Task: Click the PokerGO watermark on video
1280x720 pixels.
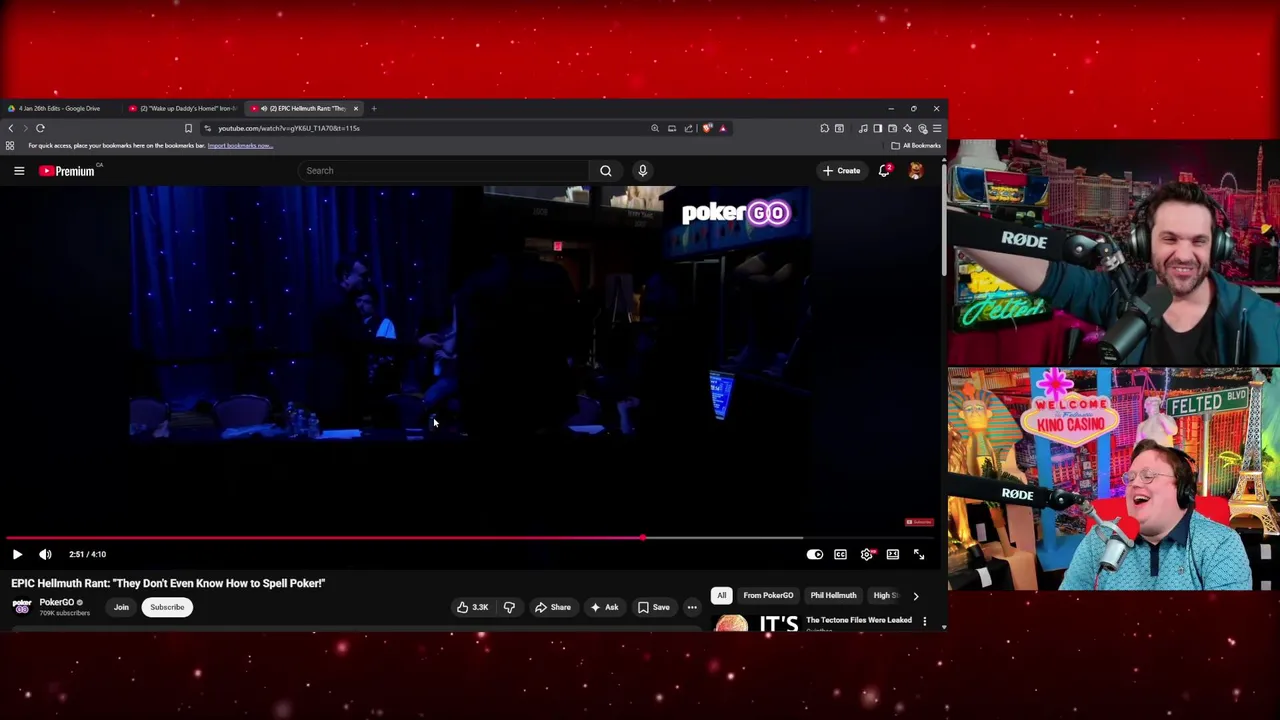Action: [736, 212]
